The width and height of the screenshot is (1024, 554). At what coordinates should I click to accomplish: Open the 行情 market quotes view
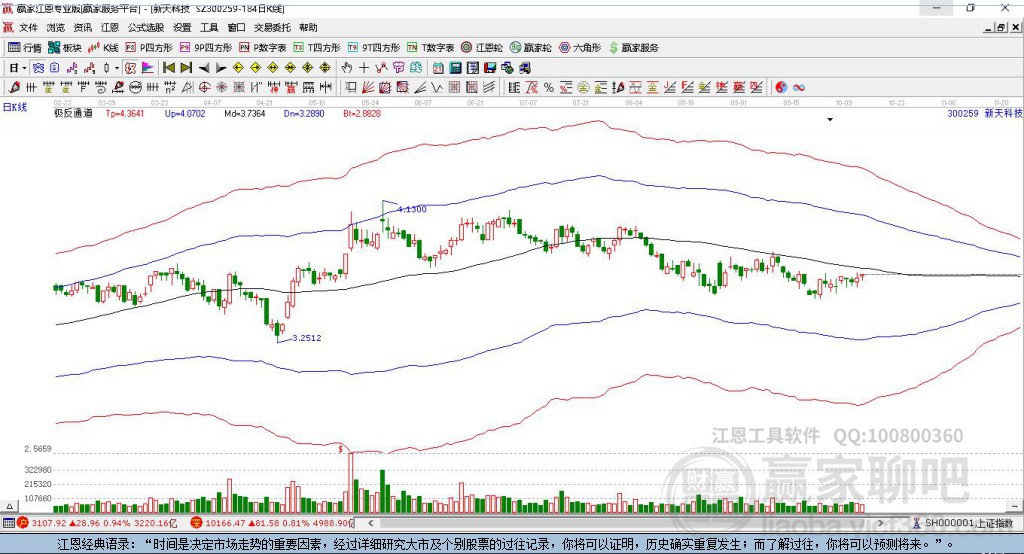[24, 48]
